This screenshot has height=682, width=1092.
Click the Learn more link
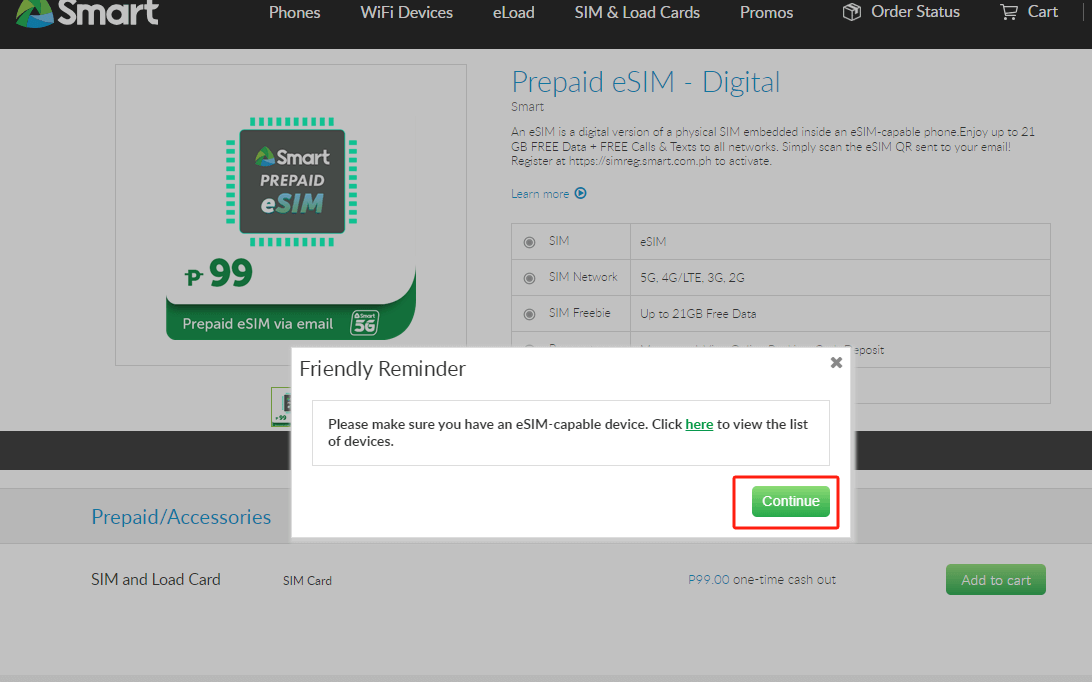(540, 194)
